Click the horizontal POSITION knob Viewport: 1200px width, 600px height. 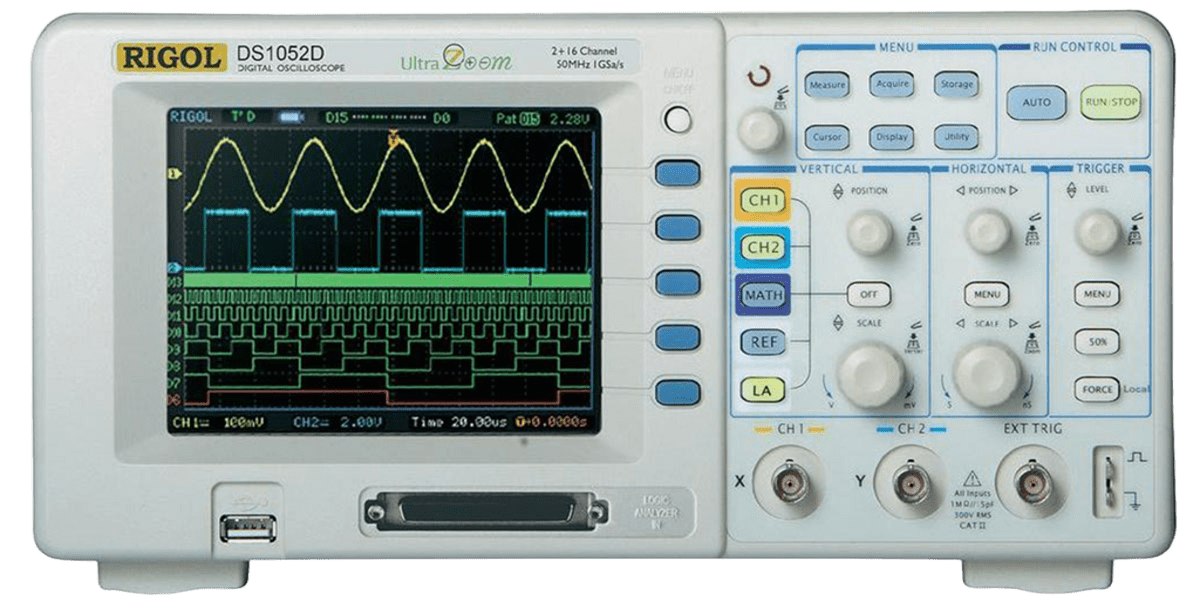click(988, 232)
